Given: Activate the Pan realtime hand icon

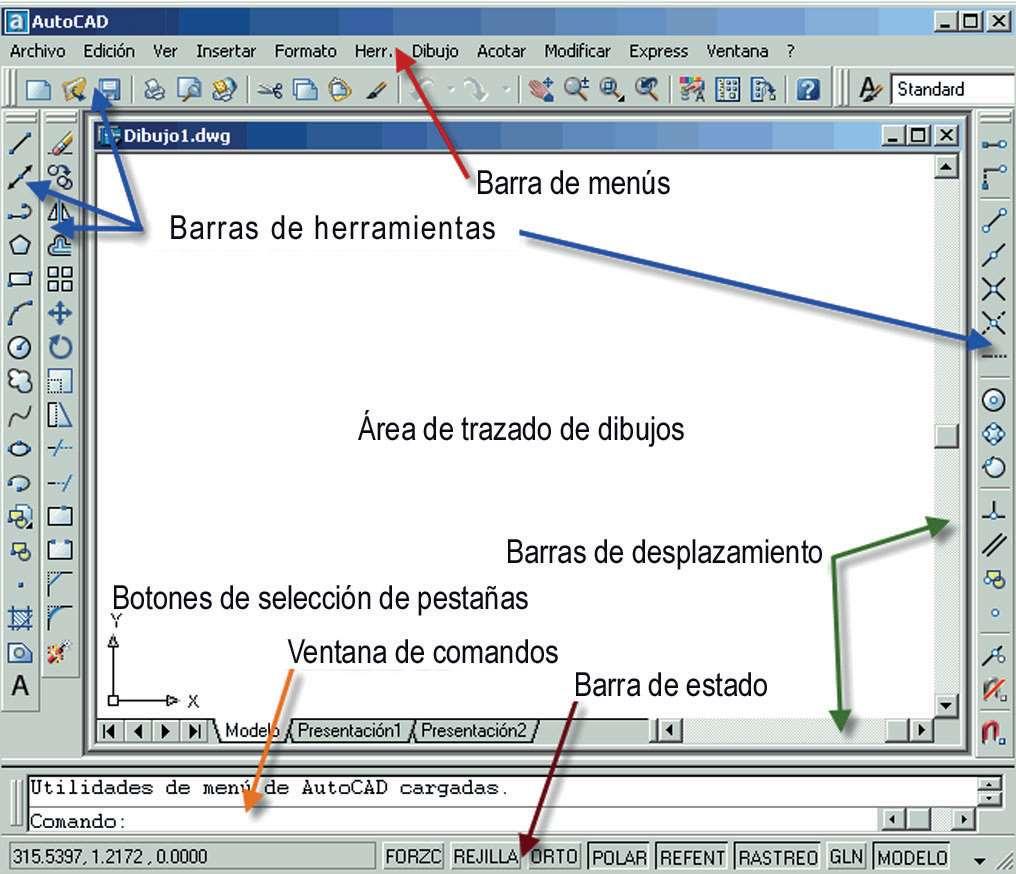Looking at the screenshot, I should pos(540,89).
